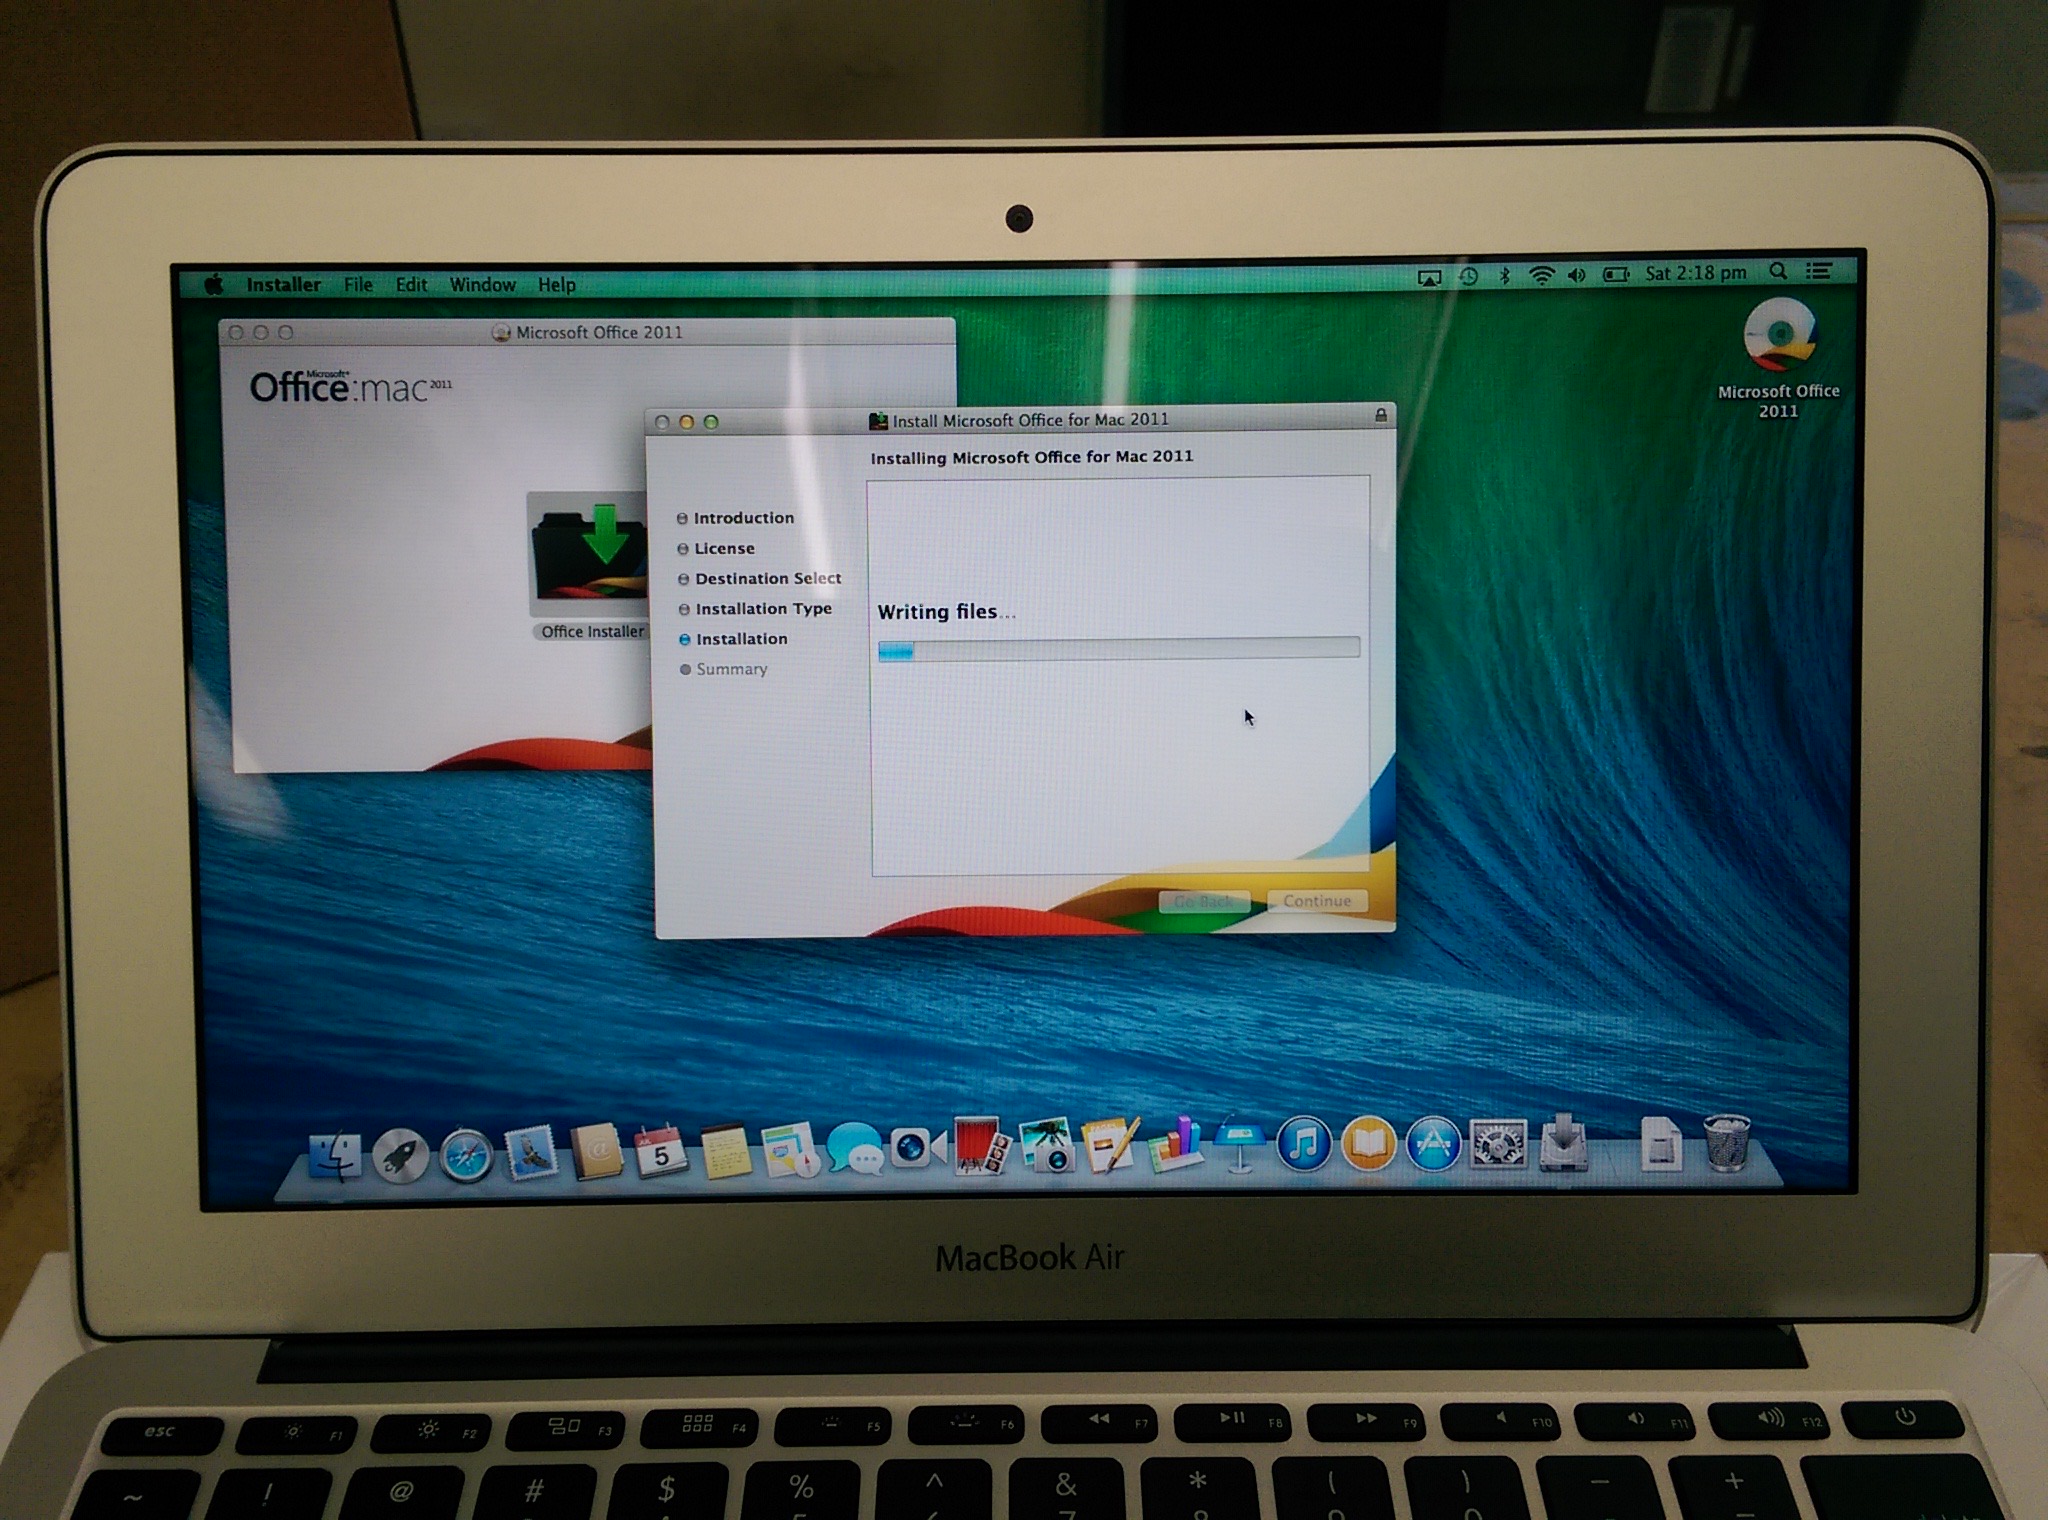Open the Installer application menu

click(284, 285)
